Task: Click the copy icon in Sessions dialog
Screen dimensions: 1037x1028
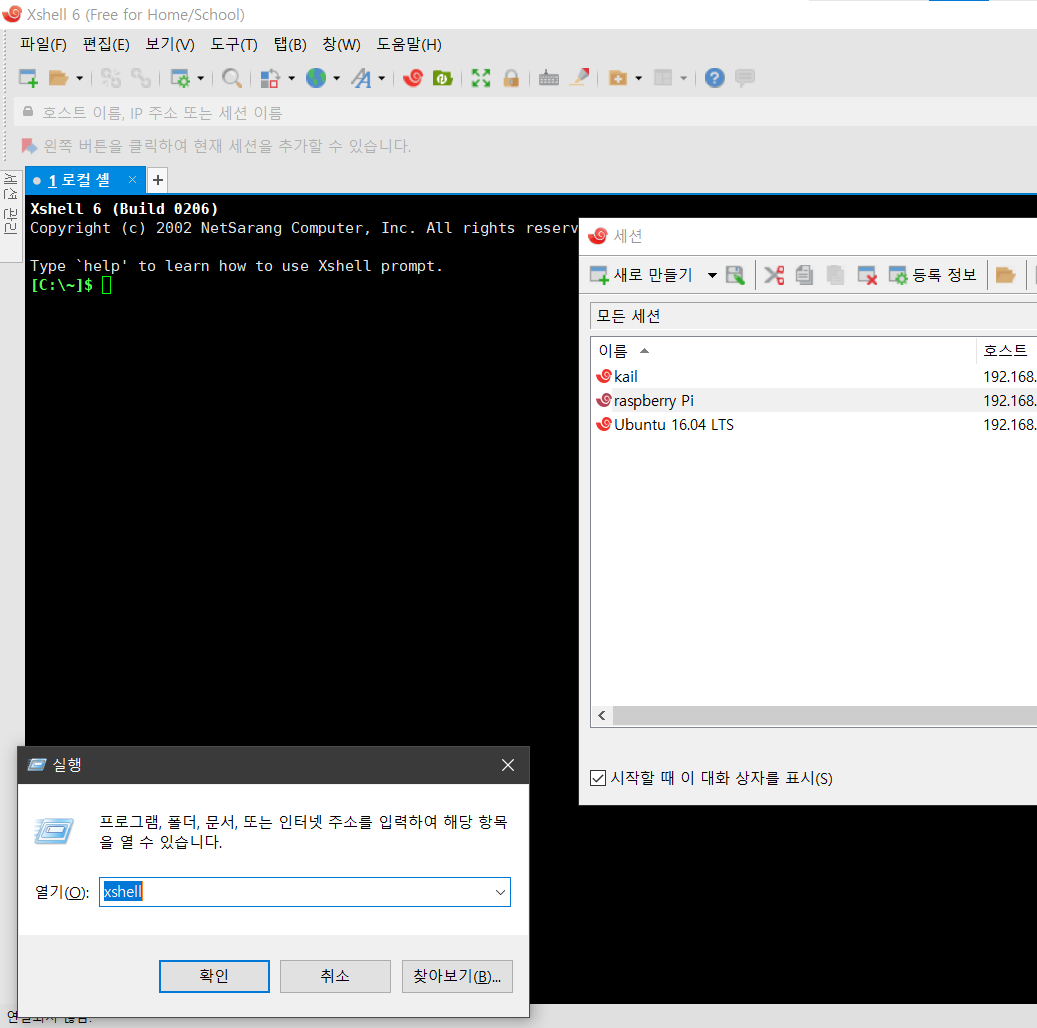Action: click(x=804, y=275)
